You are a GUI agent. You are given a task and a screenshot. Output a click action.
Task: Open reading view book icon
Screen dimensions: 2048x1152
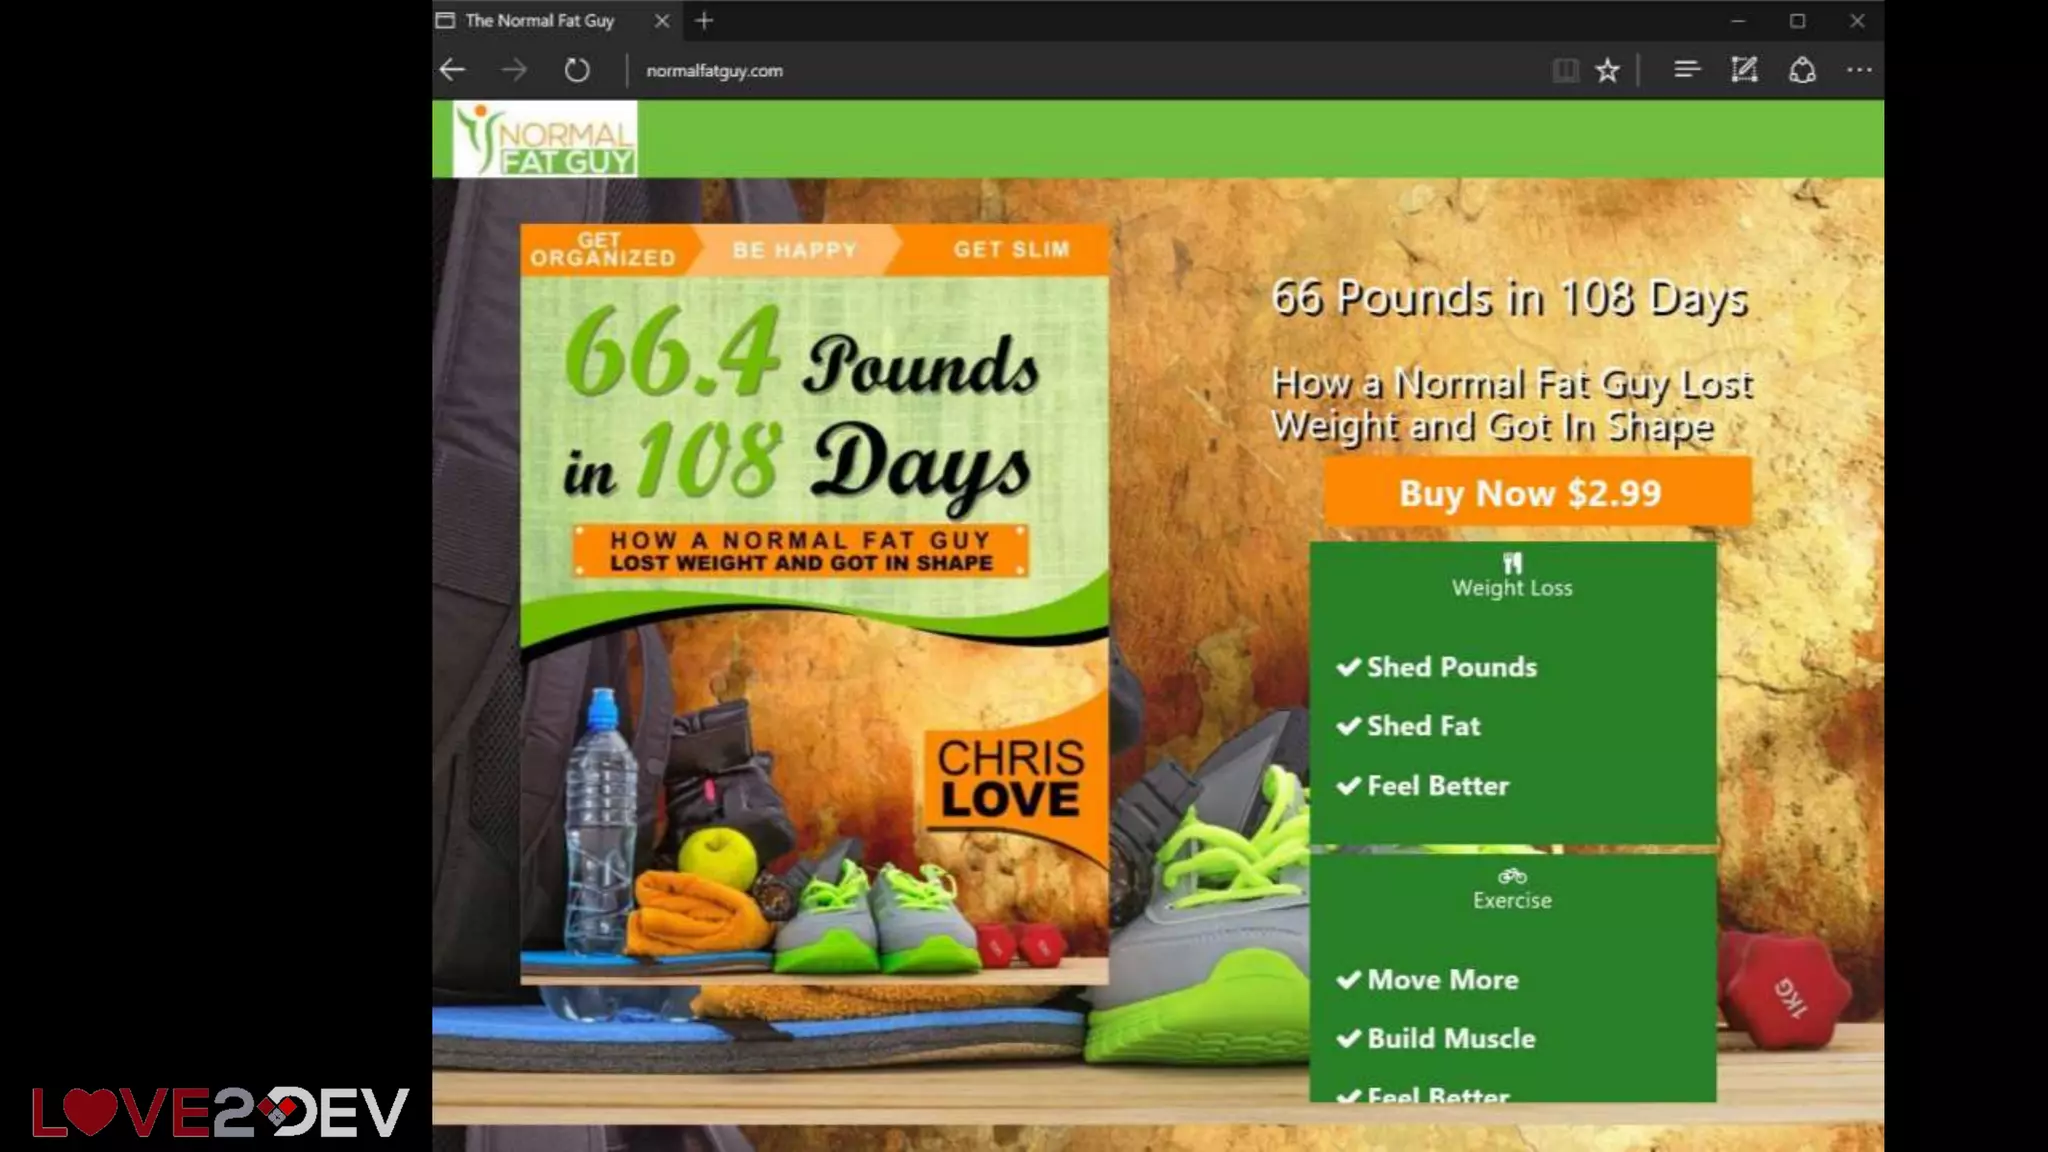click(x=1565, y=70)
